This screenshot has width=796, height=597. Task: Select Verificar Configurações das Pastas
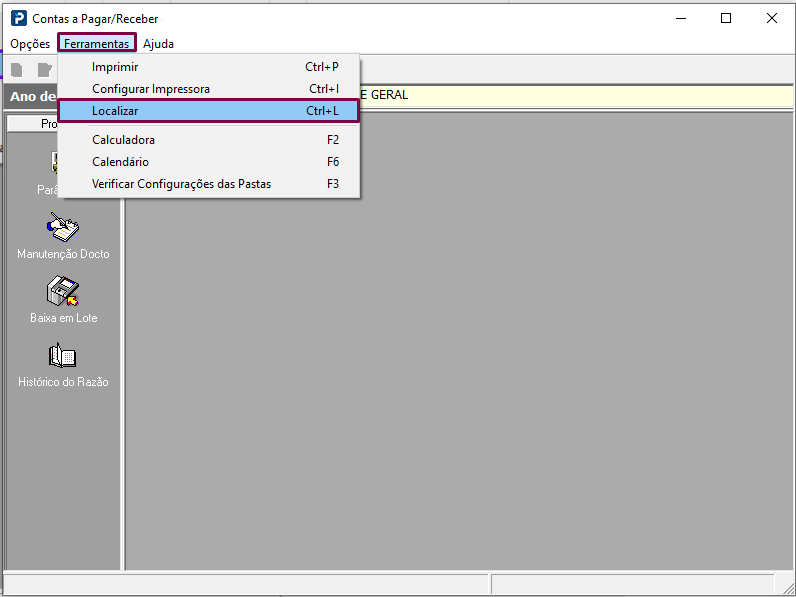coord(209,184)
